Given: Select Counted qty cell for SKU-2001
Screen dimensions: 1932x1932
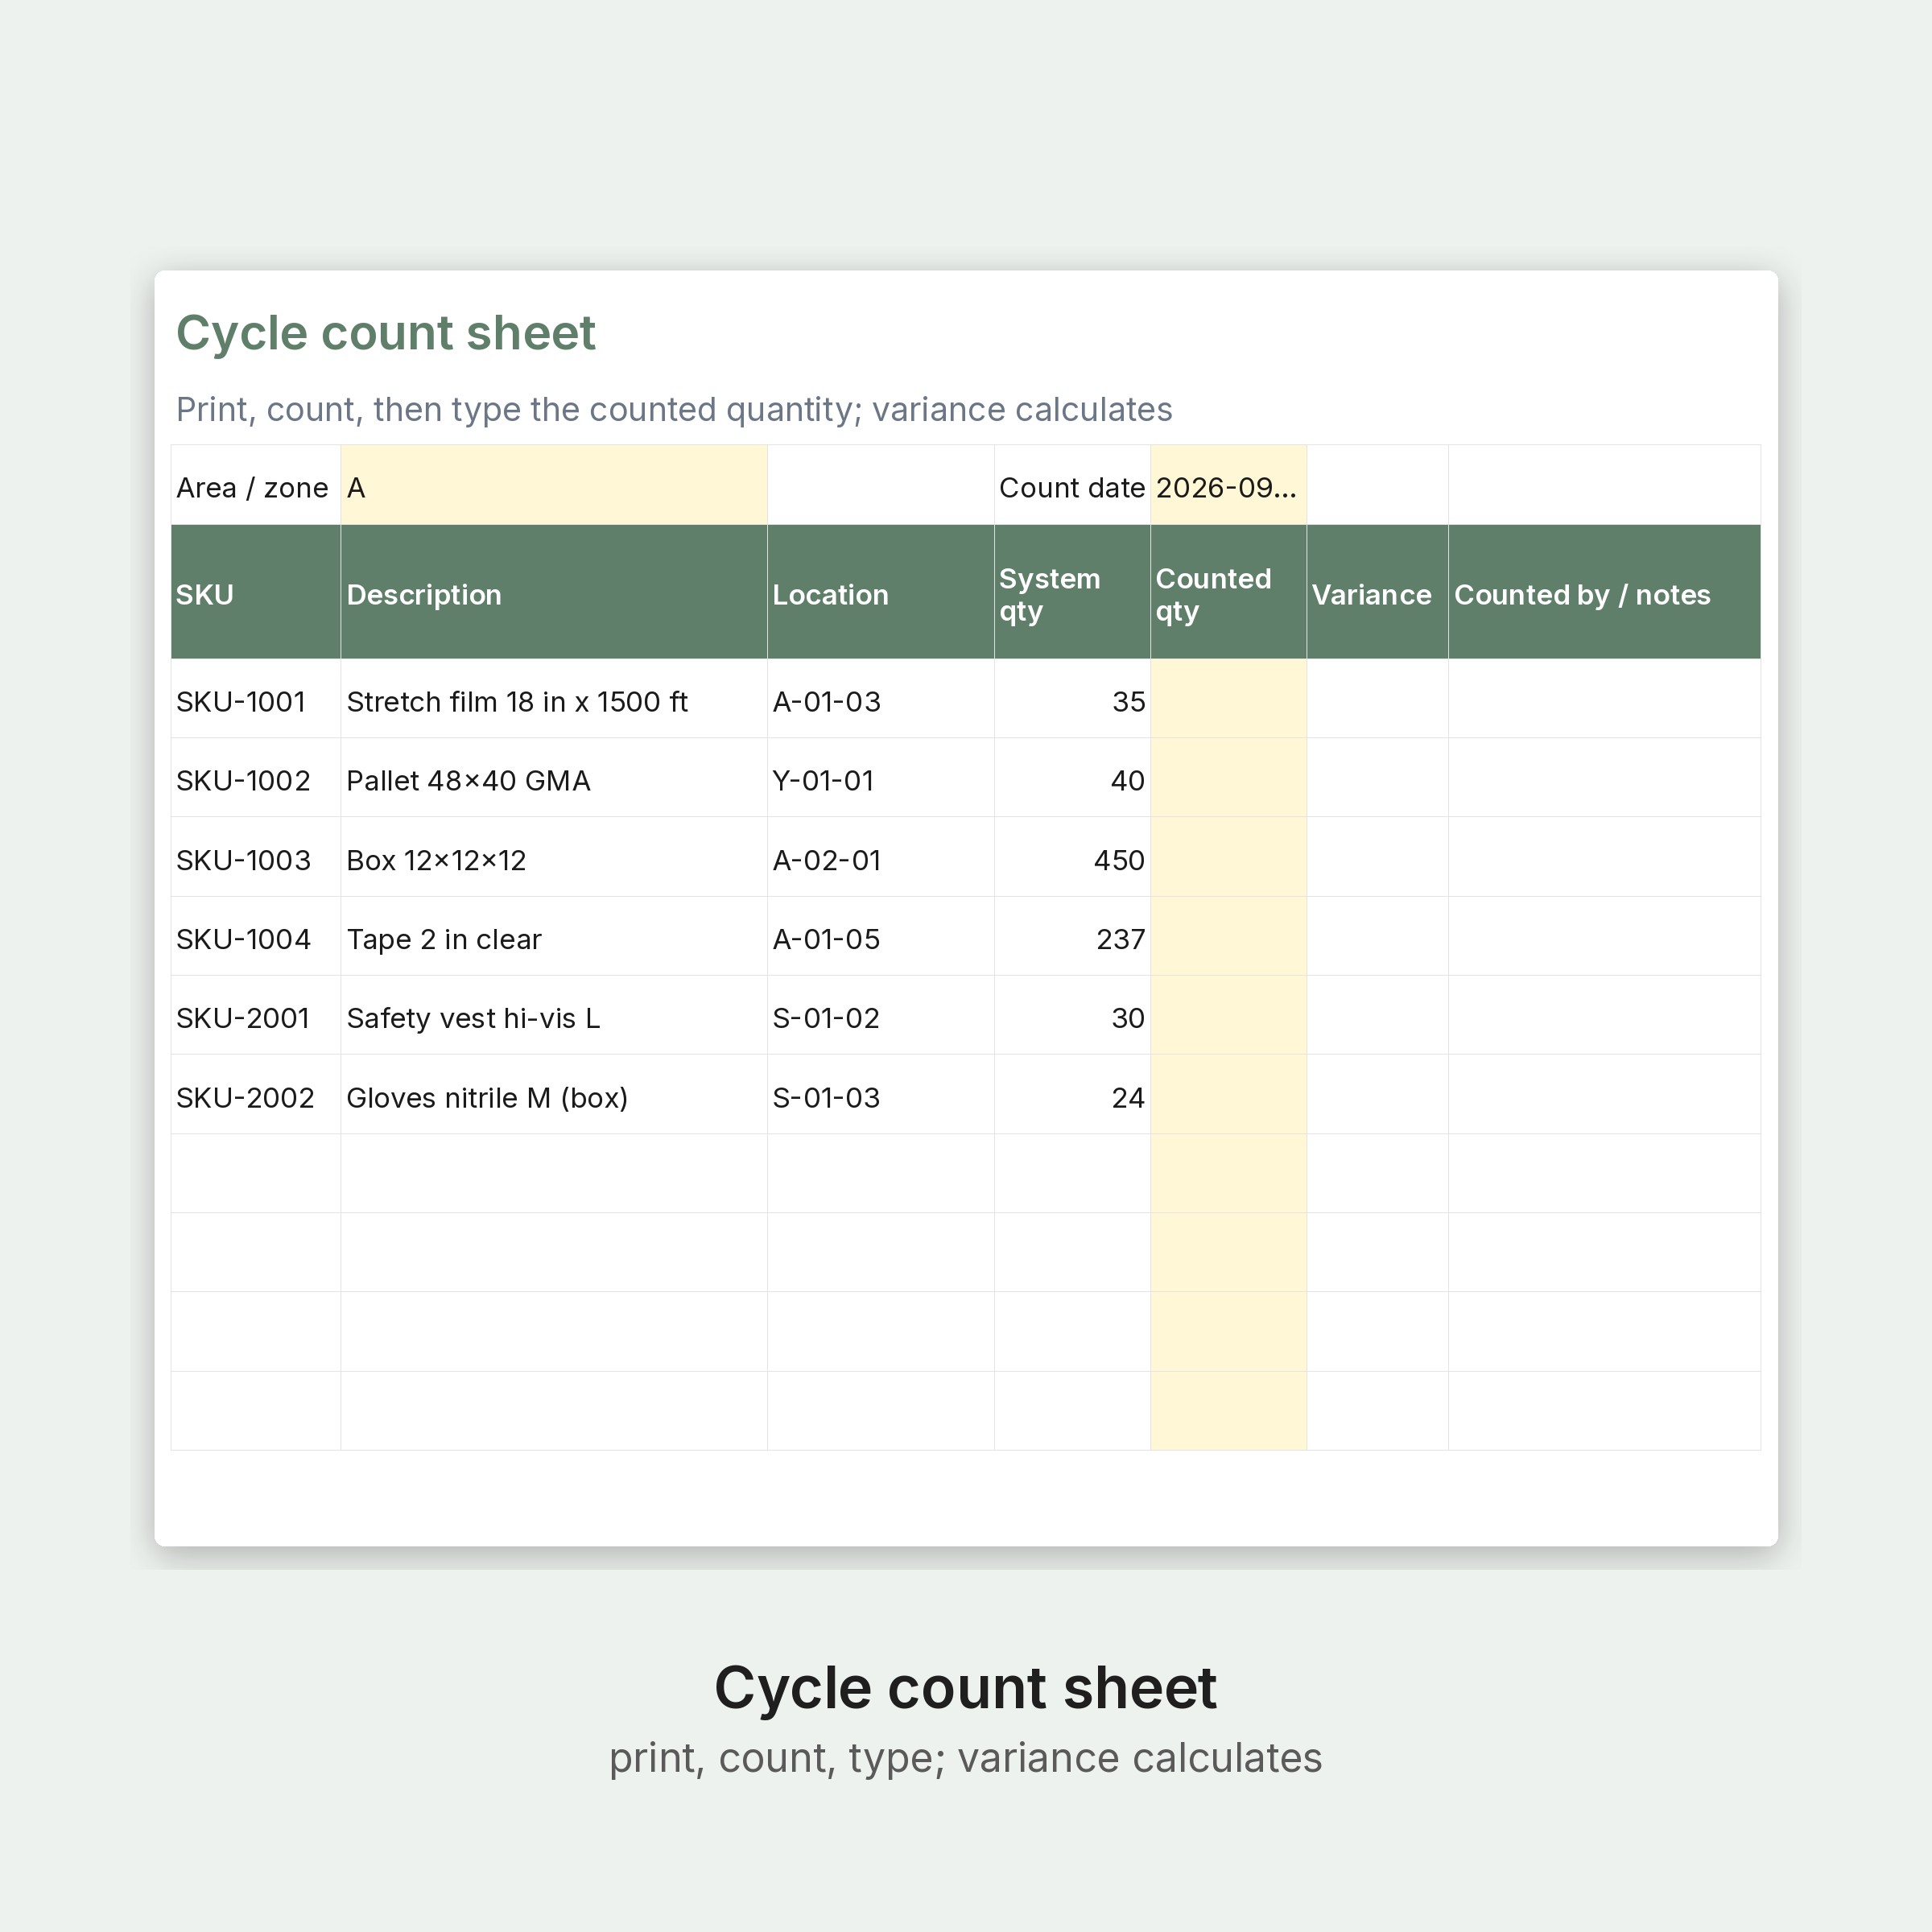Looking at the screenshot, I should [x=1228, y=1015].
